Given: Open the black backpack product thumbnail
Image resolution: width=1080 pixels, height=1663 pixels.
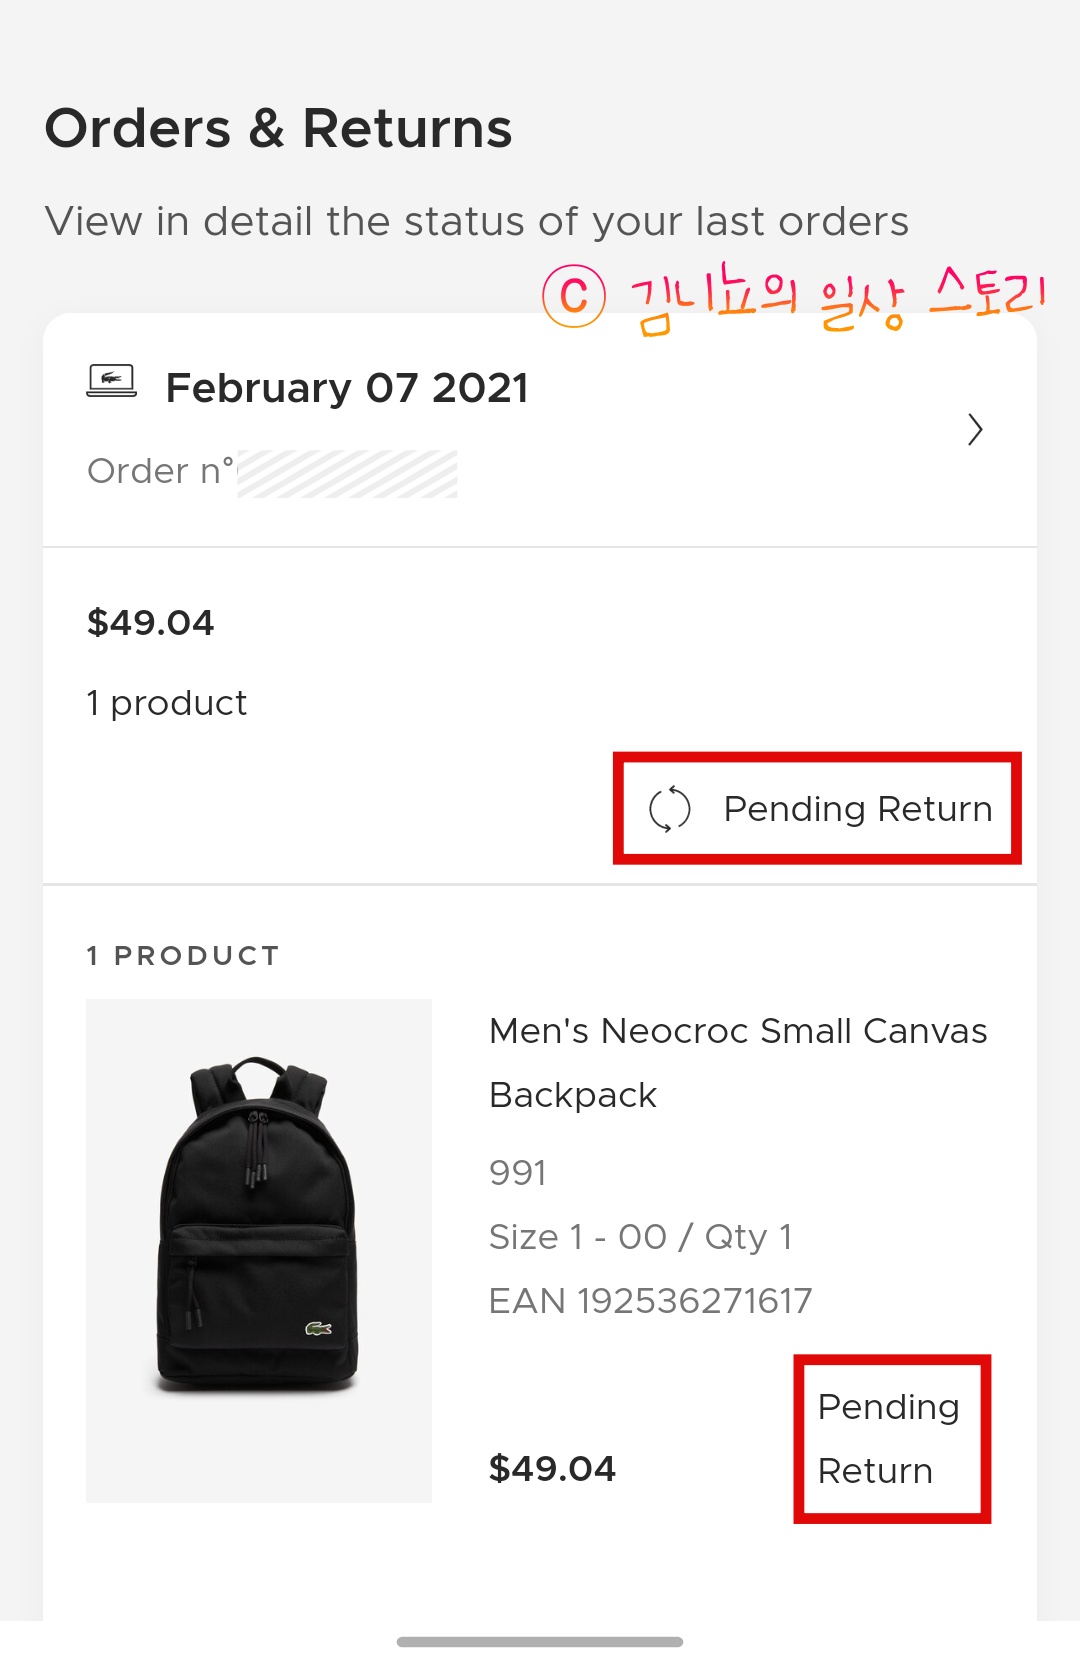Looking at the screenshot, I should point(259,1250).
